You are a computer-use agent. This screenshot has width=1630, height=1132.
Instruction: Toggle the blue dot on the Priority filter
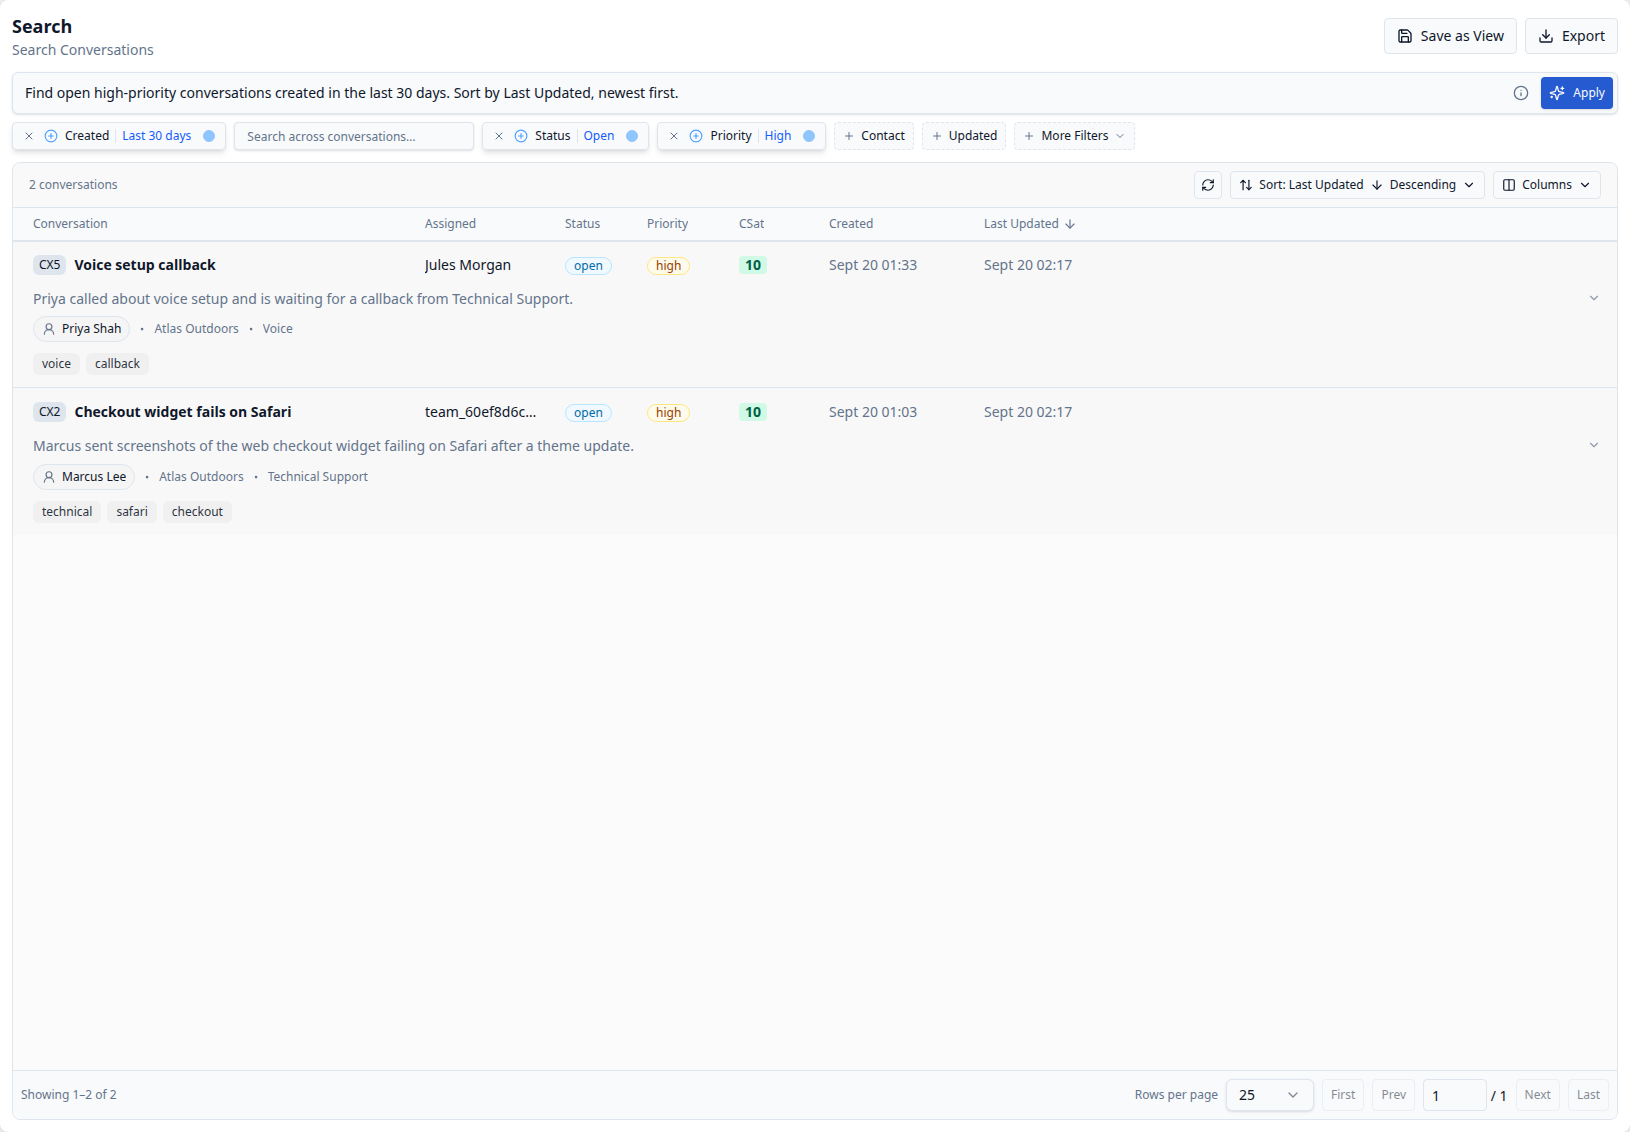pos(809,136)
